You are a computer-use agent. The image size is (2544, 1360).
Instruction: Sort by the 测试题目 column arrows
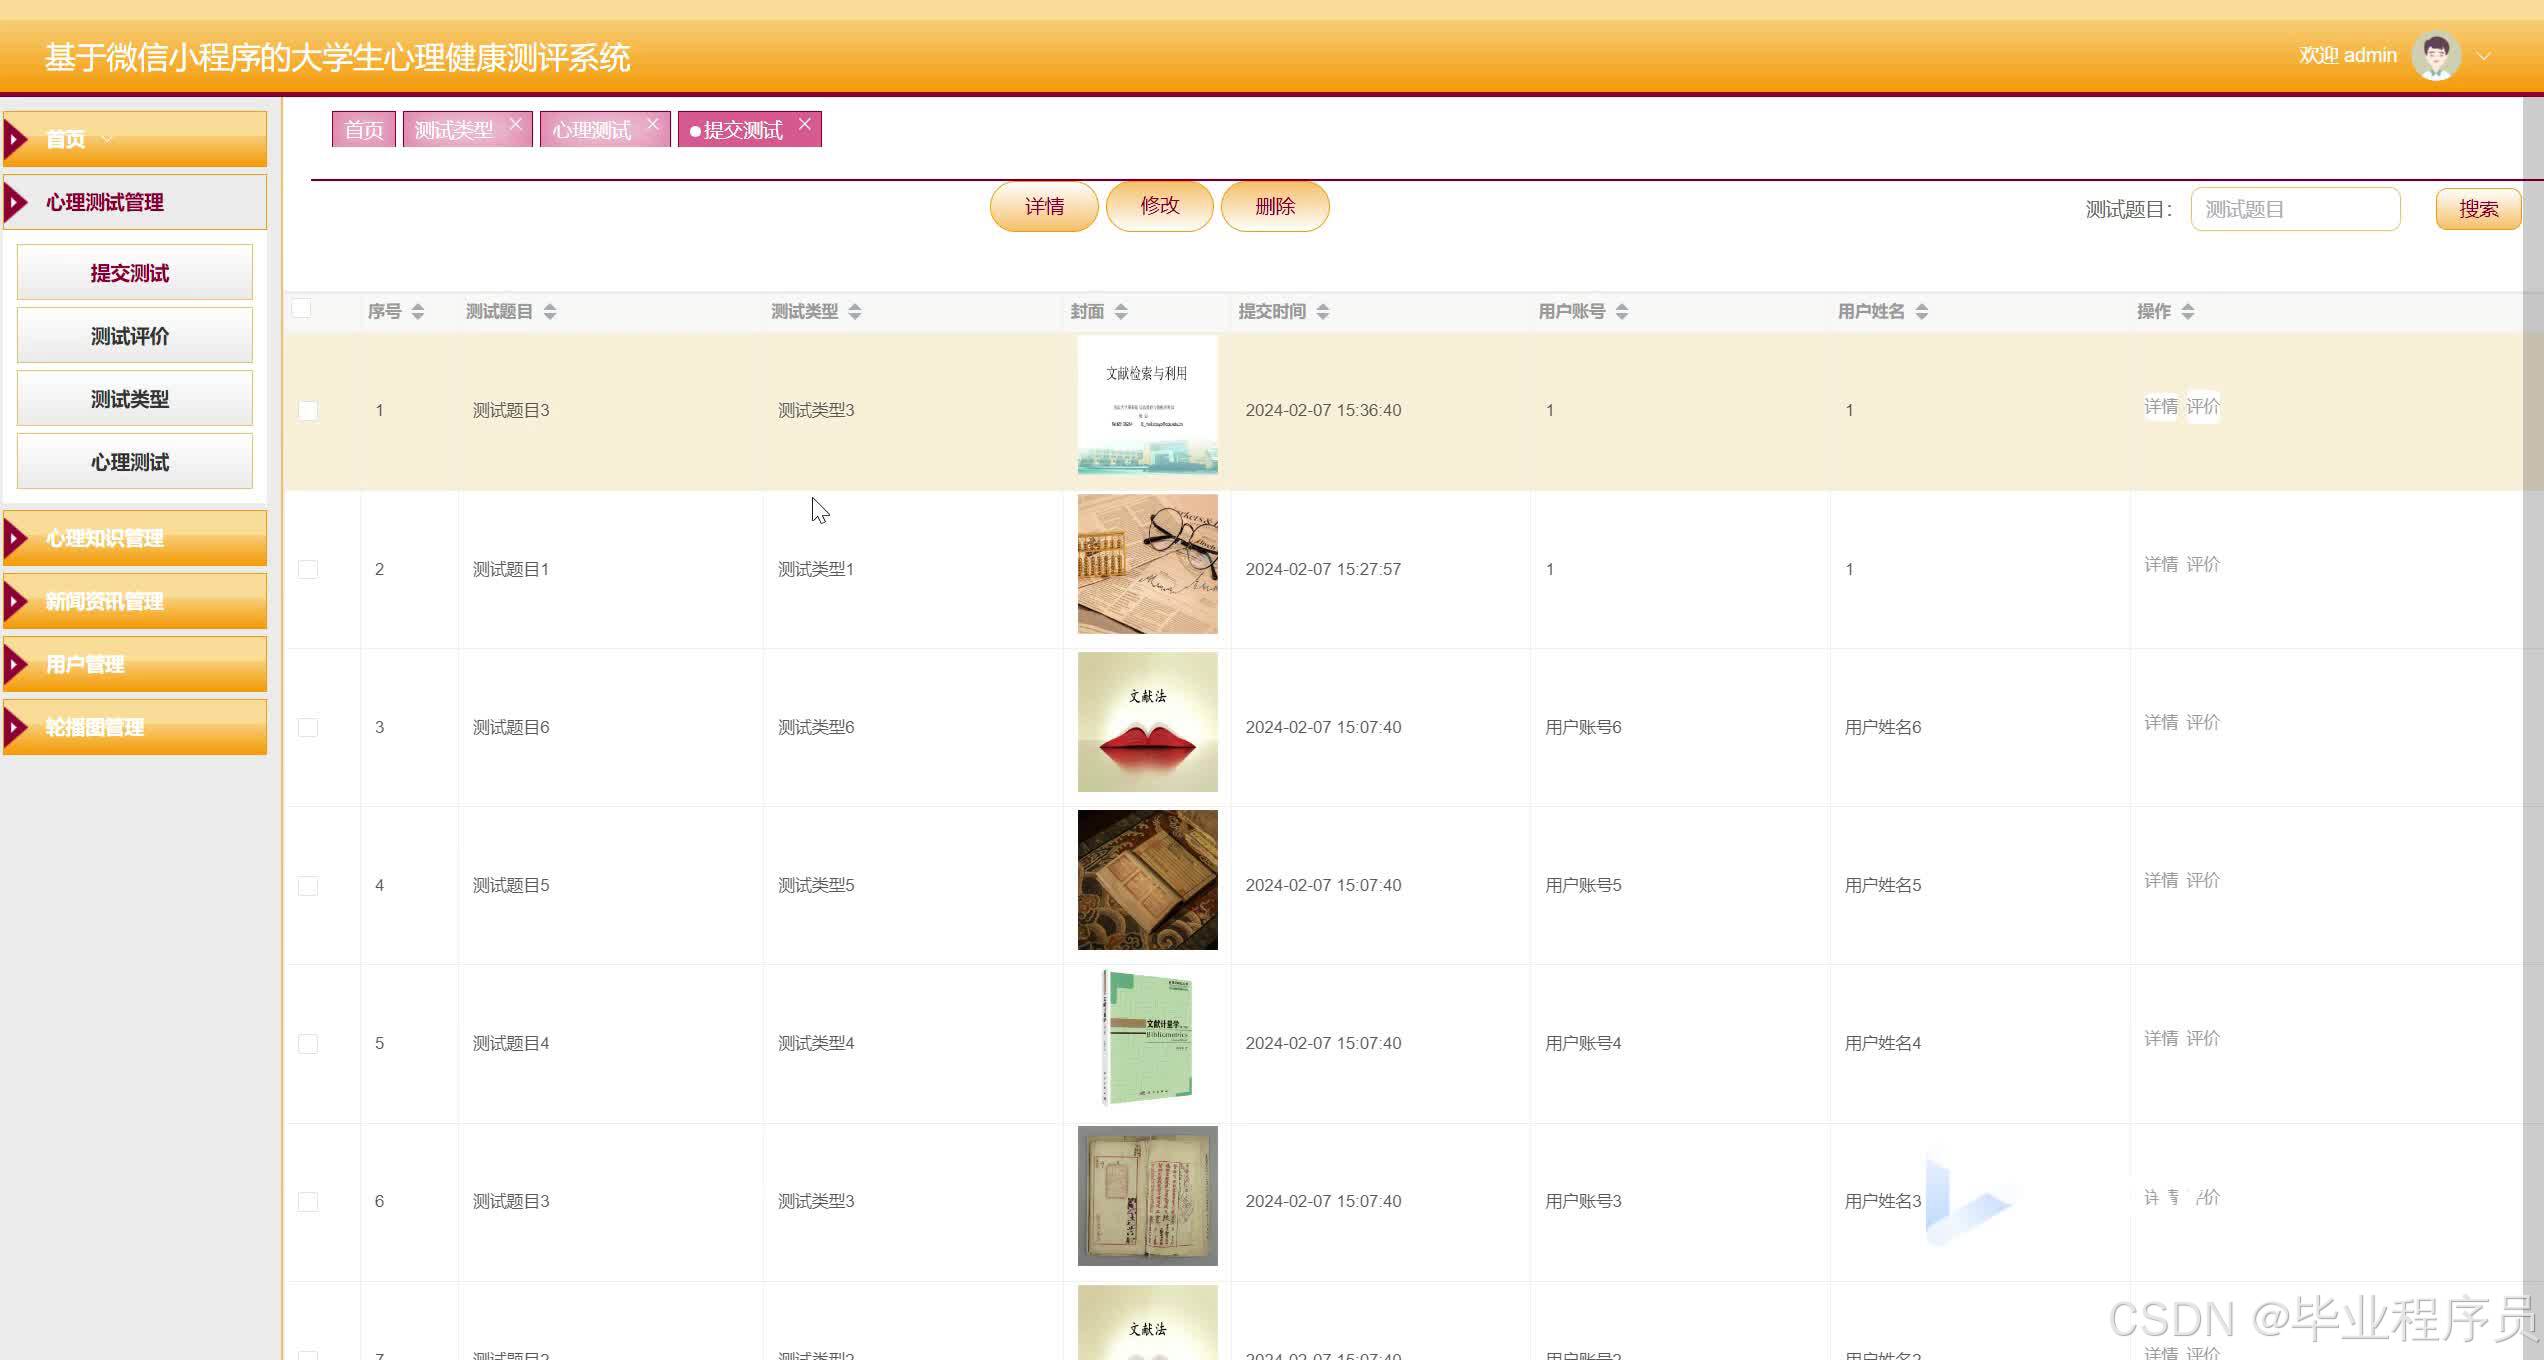(550, 312)
